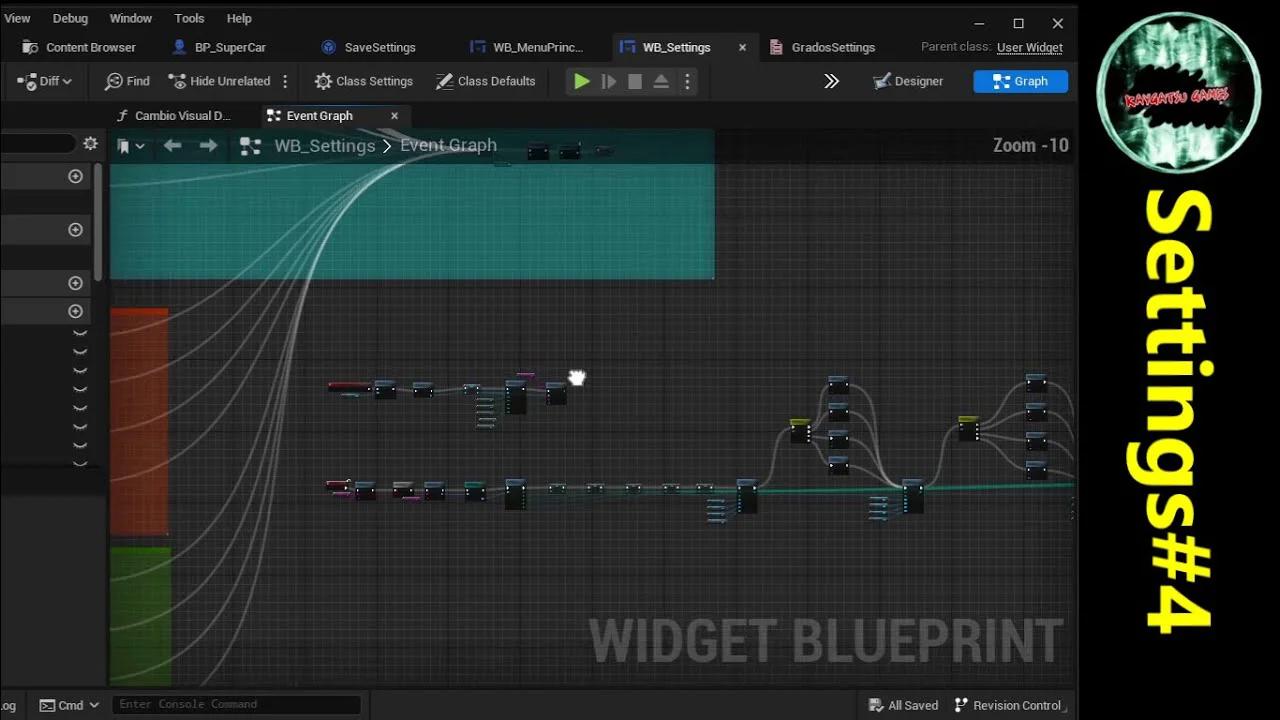This screenshot has width=1280, height=720.
Task: Click the Frame Skip playback icon
Action: (609, 81)
